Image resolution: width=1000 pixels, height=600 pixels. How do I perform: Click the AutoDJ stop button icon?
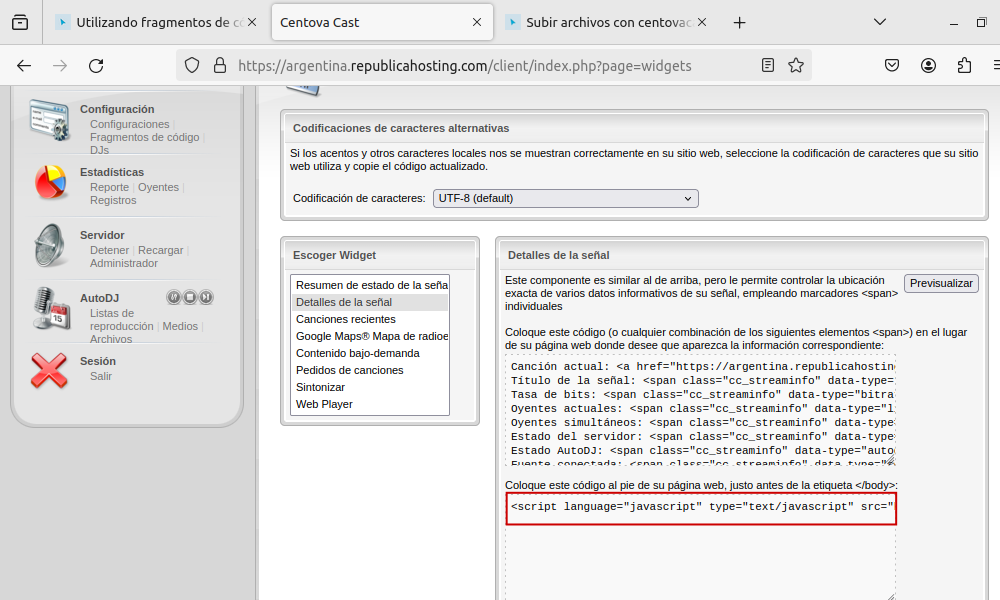(190, 297)
